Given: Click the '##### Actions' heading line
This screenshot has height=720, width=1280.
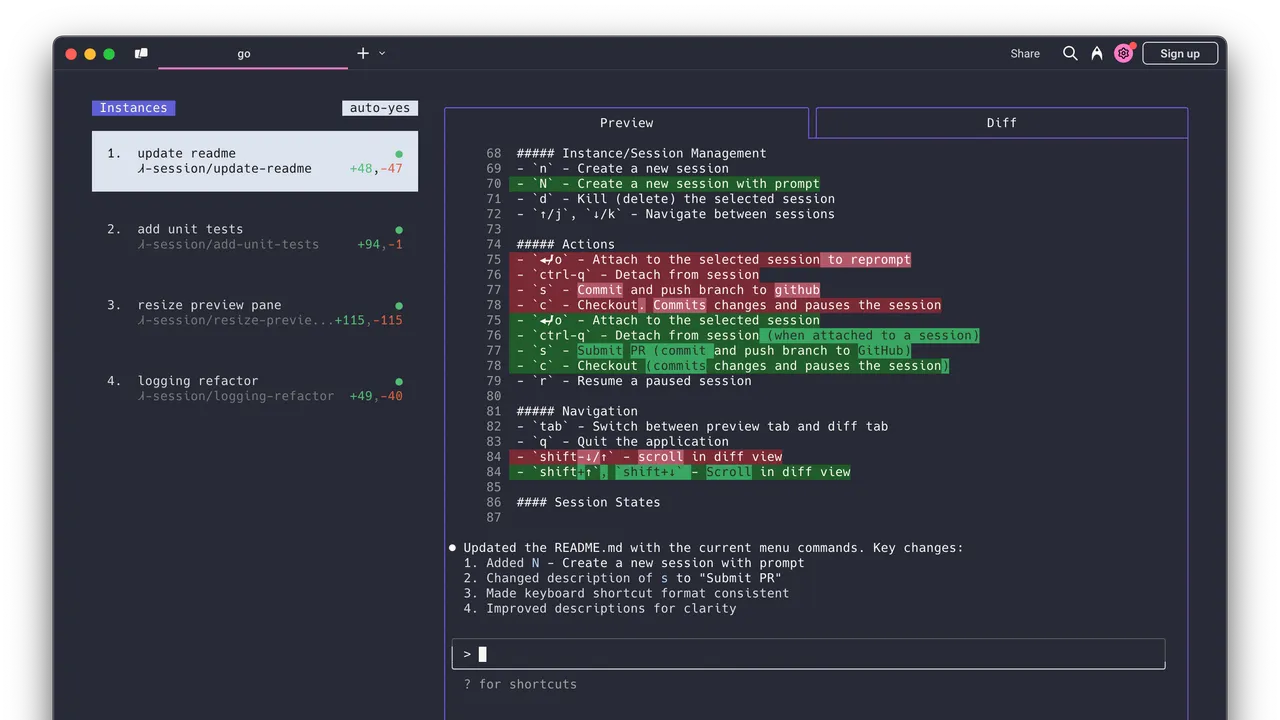Looking at the screenshot, I should tap(565, 245).
